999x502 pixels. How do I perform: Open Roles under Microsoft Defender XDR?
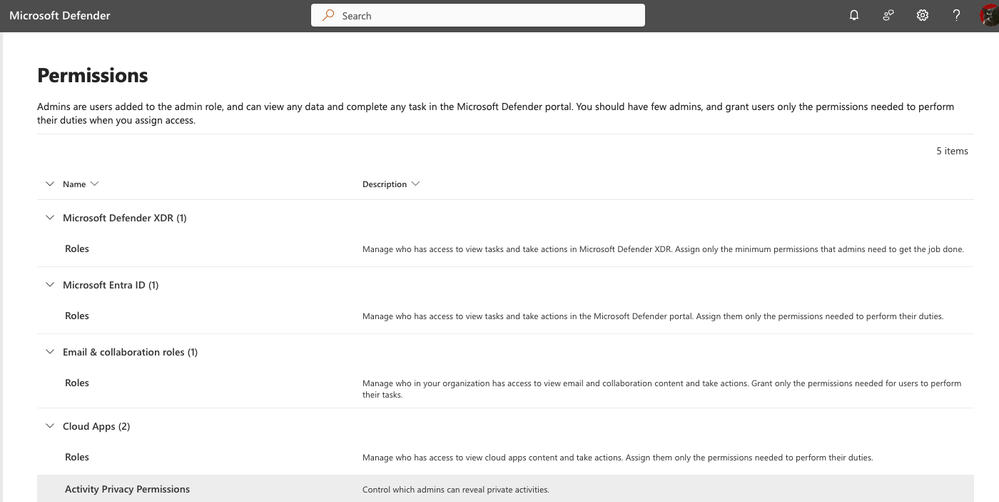click(76, 248)
